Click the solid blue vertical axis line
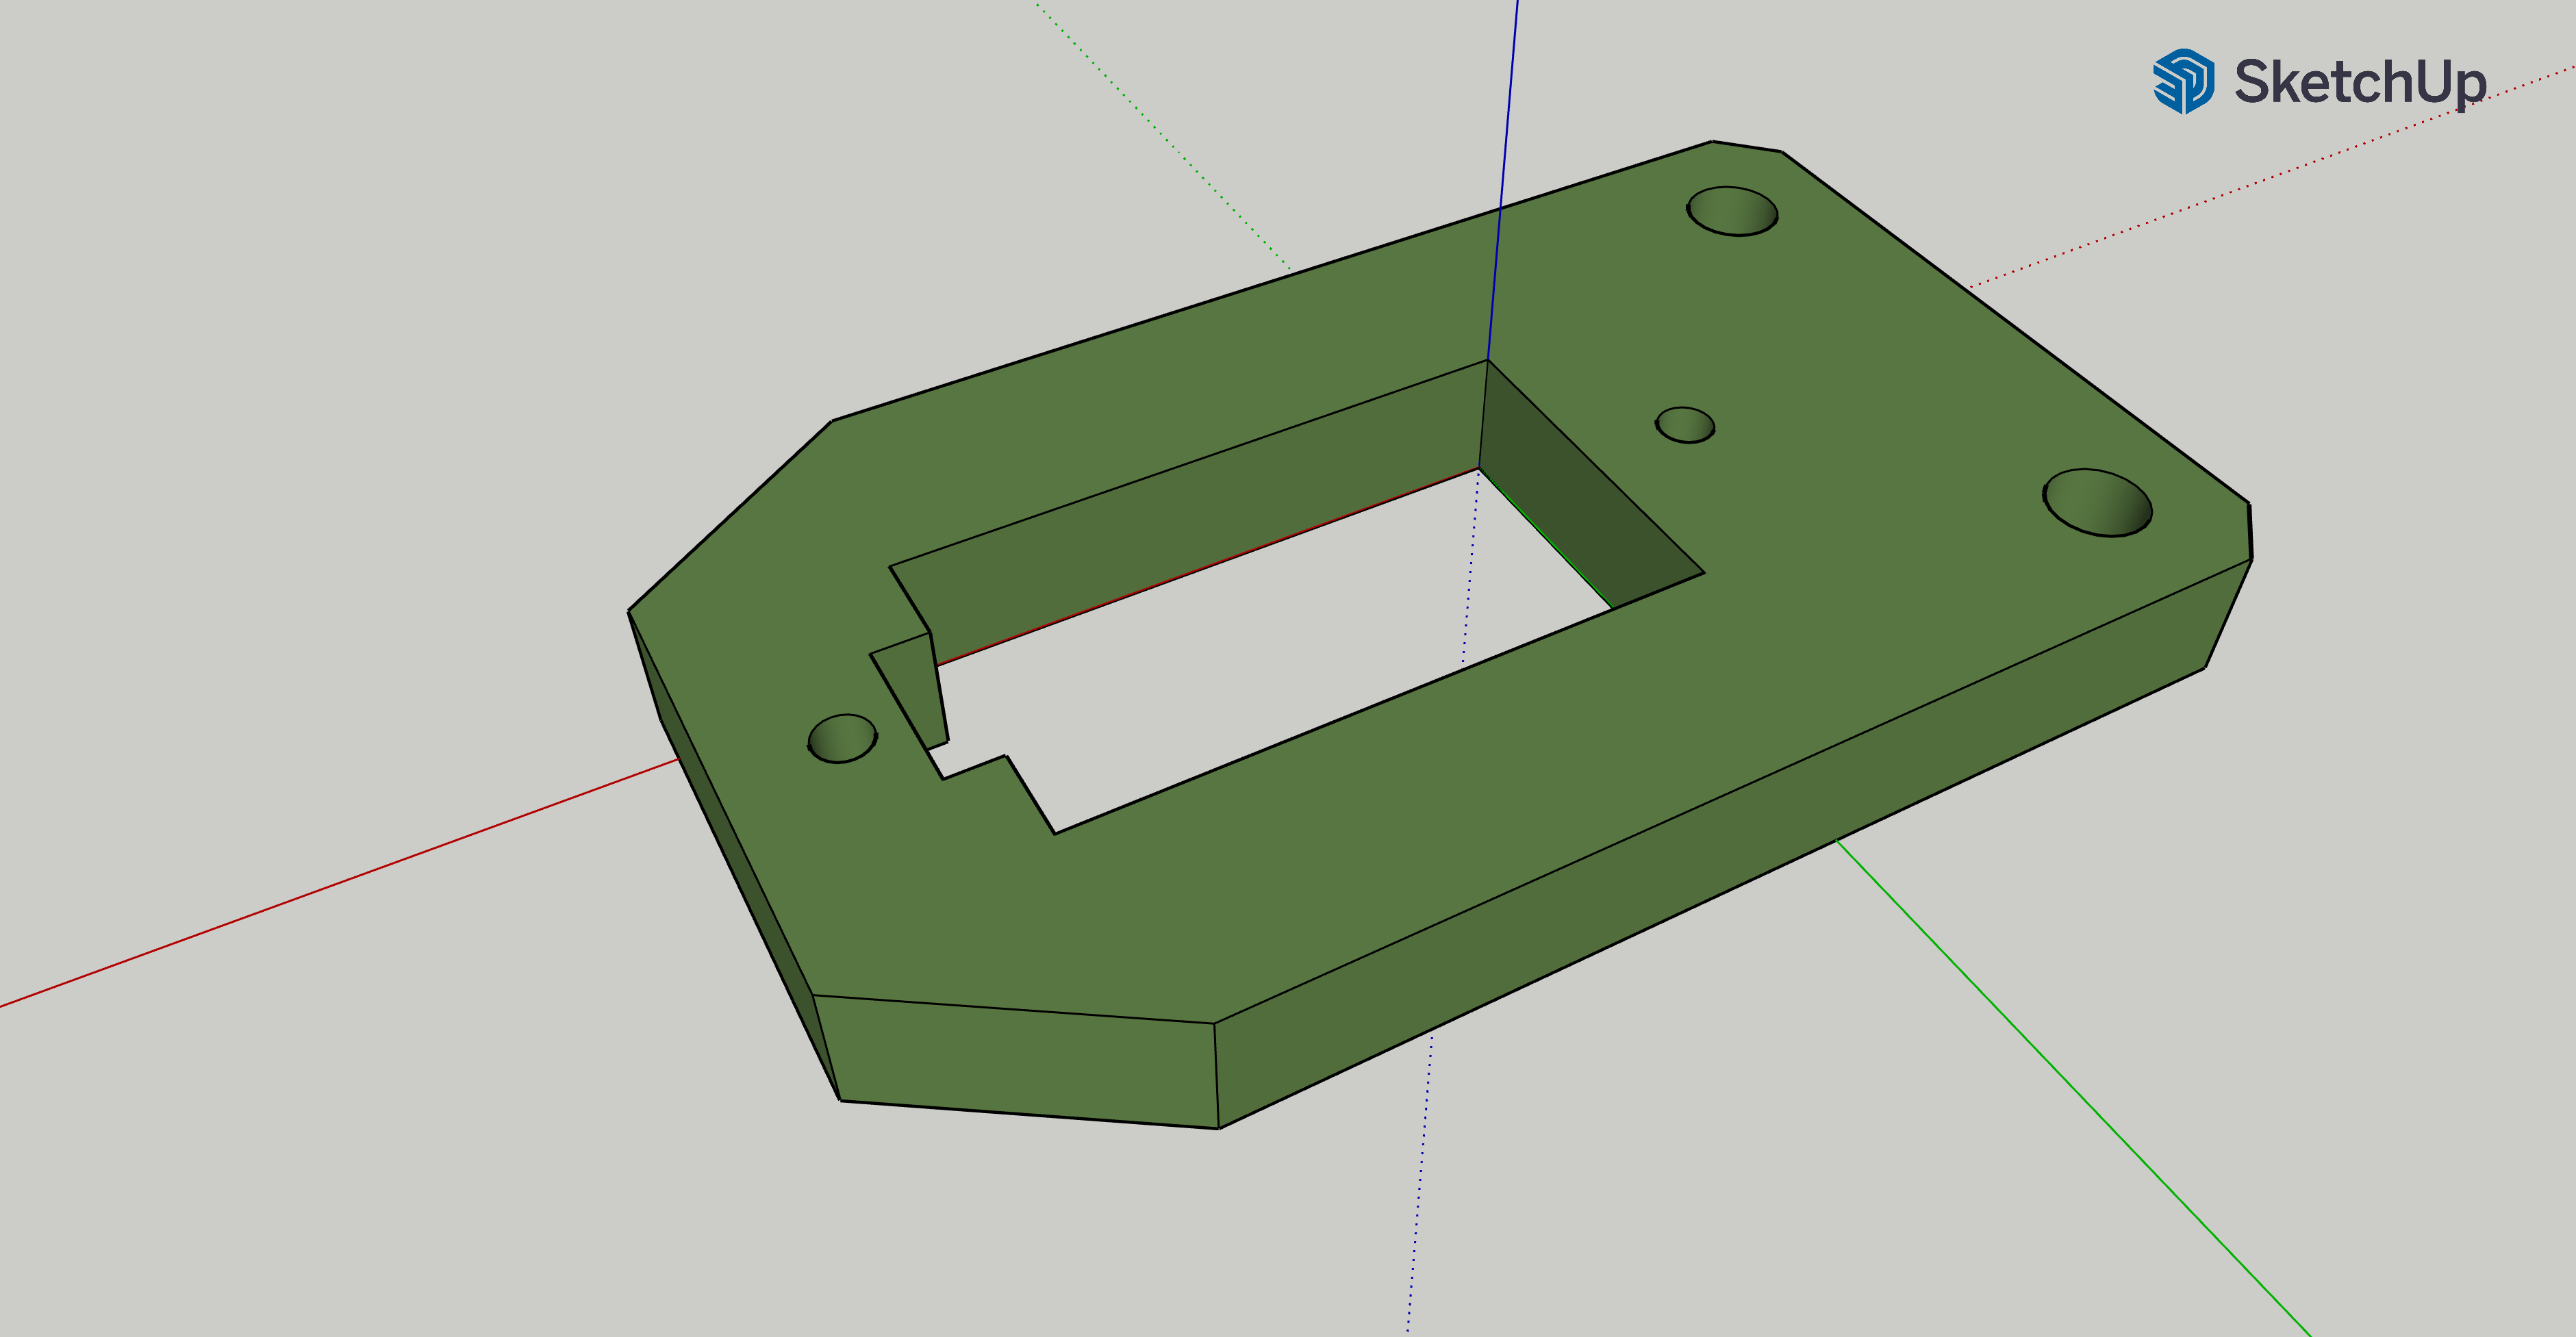Viewport: 2576px width, 1337px height. point(1502,180)
